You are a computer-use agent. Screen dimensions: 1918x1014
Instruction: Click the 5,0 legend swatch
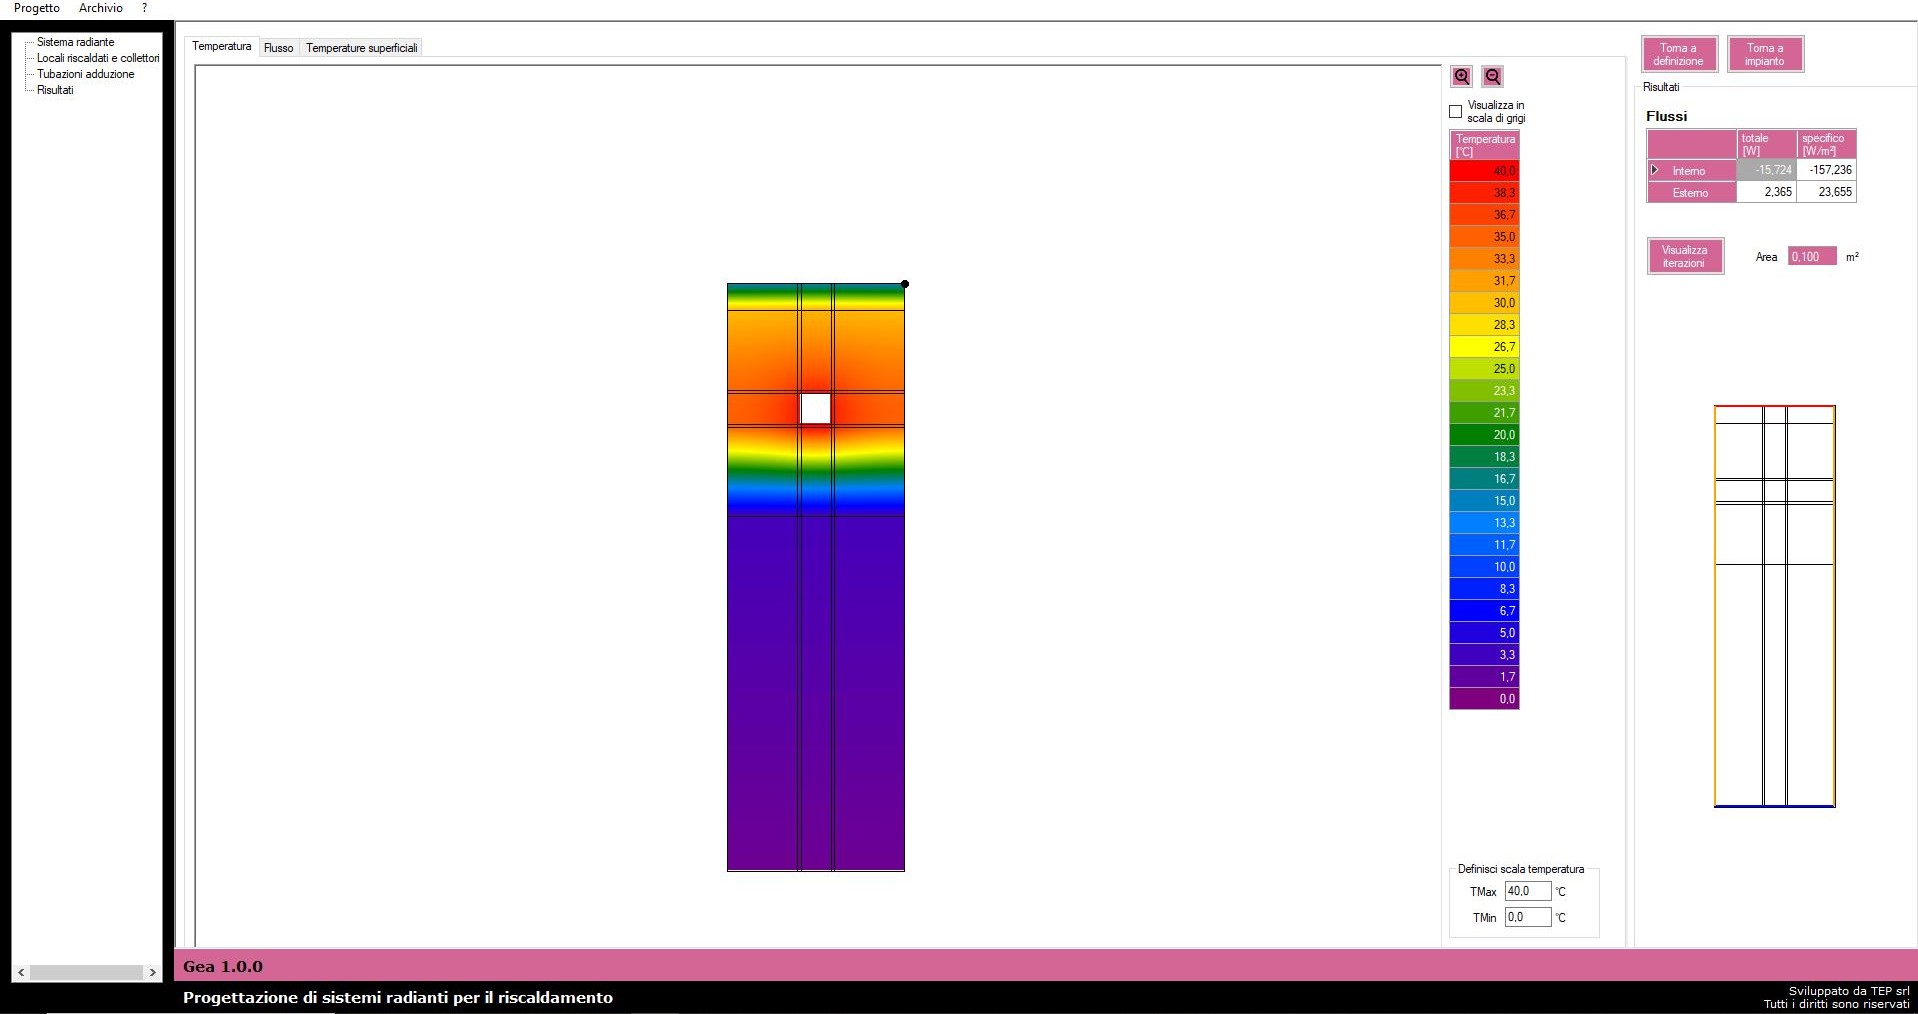[1484, 633]
